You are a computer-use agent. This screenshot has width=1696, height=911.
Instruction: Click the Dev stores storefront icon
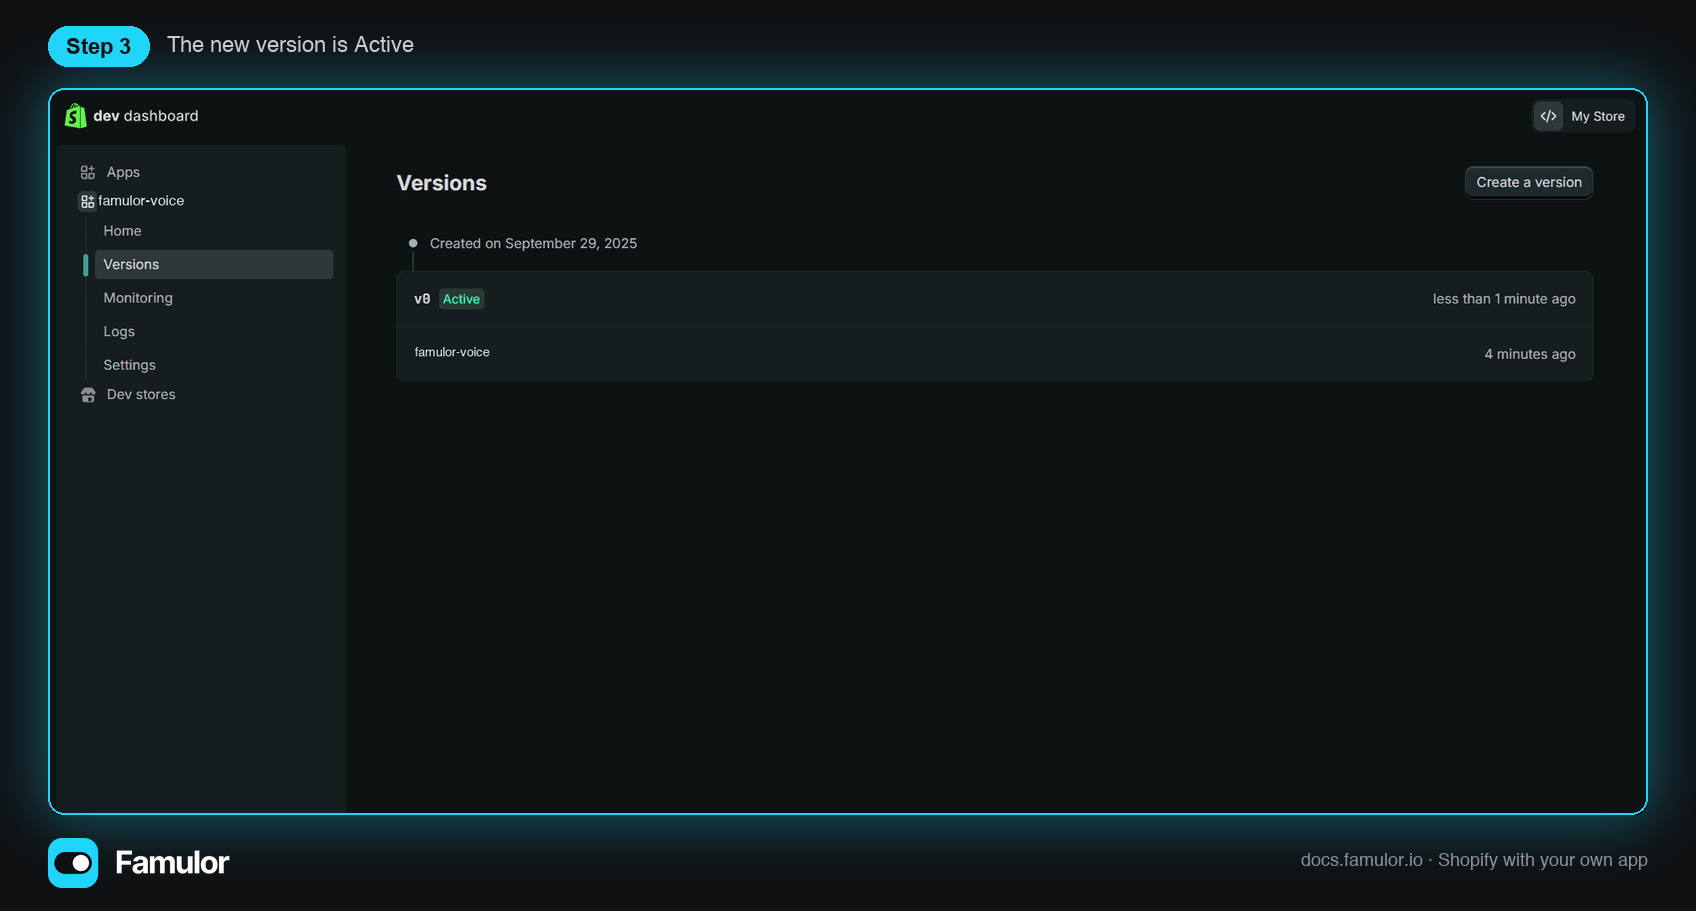88,395
